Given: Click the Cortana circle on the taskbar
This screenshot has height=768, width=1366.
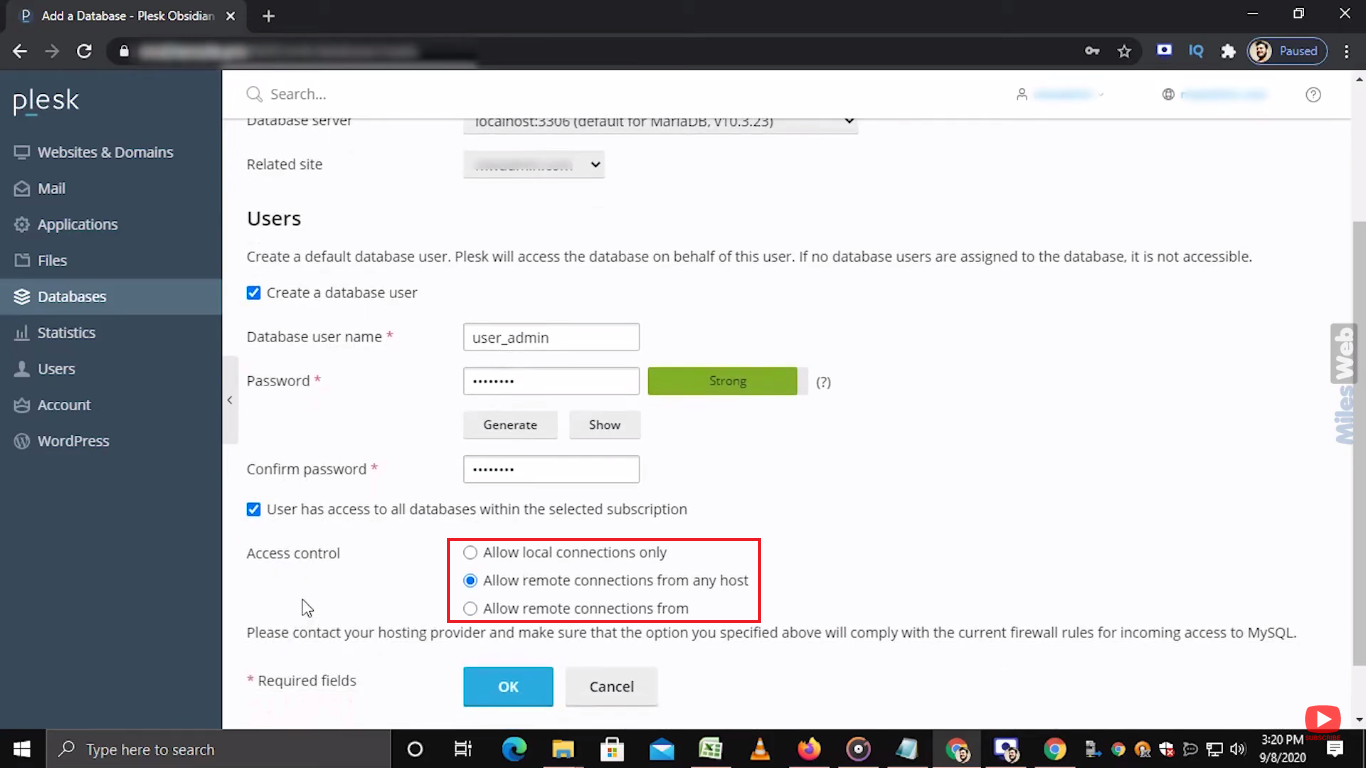Looking at the screenshot, I should pyautogui.click(x=415, y=749).
